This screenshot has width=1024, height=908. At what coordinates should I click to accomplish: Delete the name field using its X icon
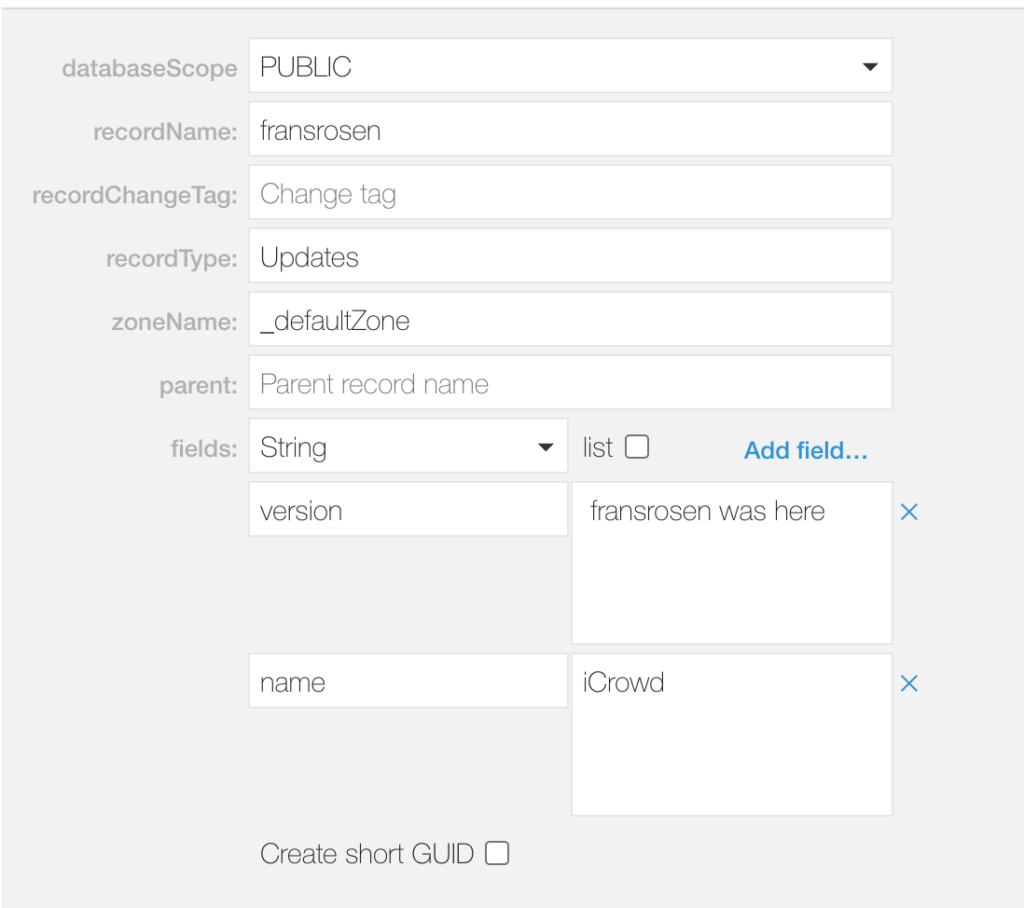(x=909, y=683)
